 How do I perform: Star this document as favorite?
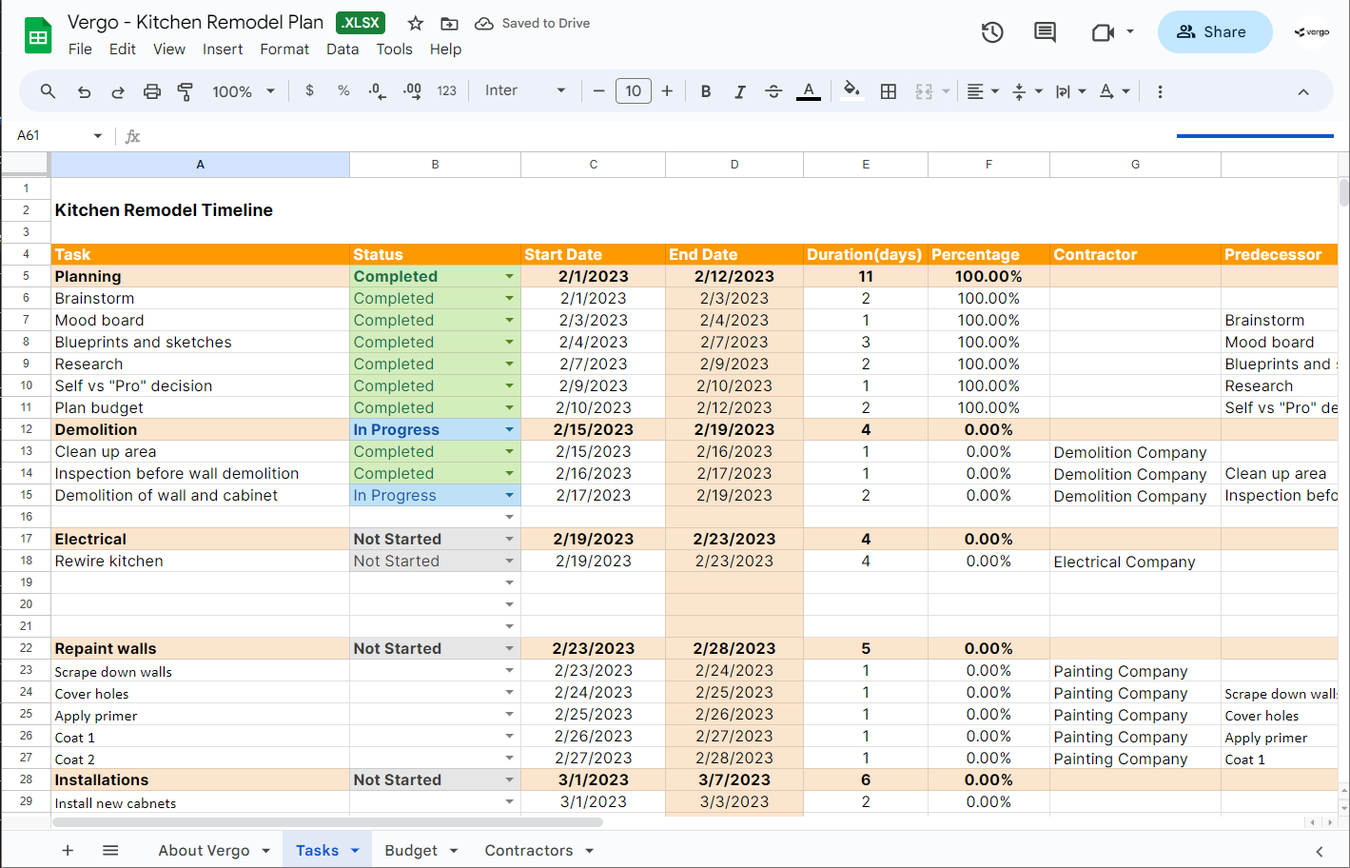[x=416, y=23]
